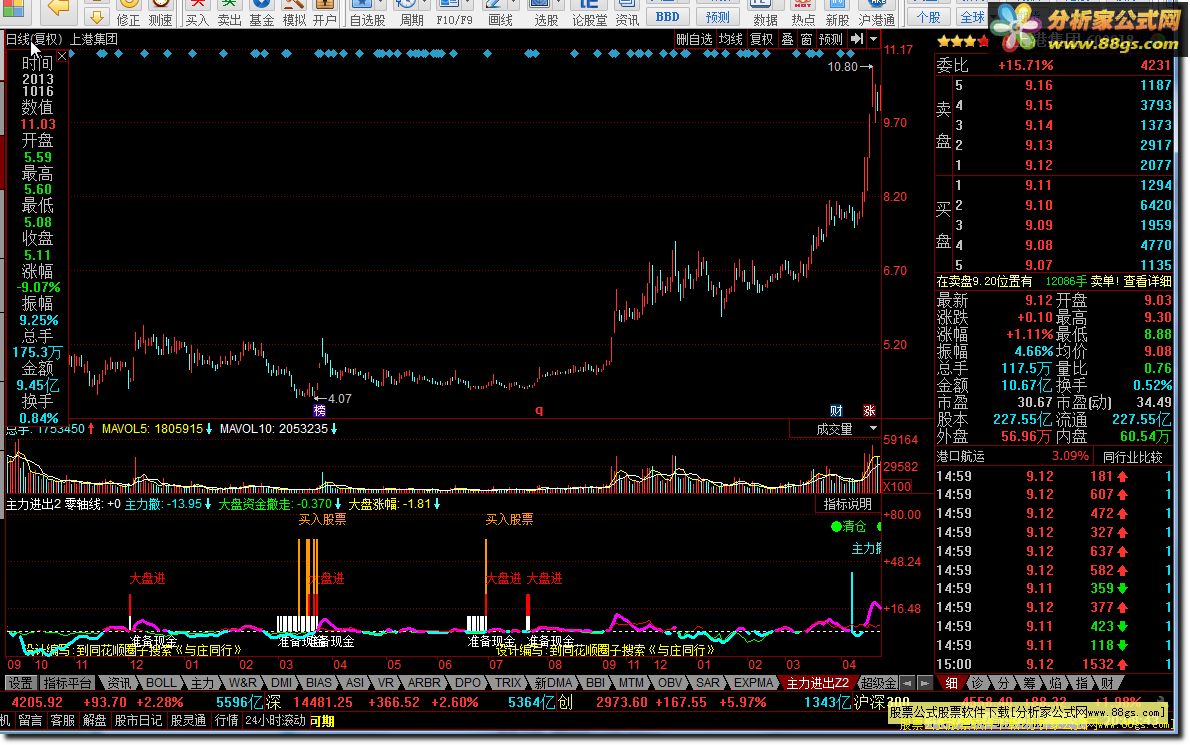Select the 主力进出Z2 indicator tab
The height and width of the screenshot is (745, 1190).
[x=817, y=684]
